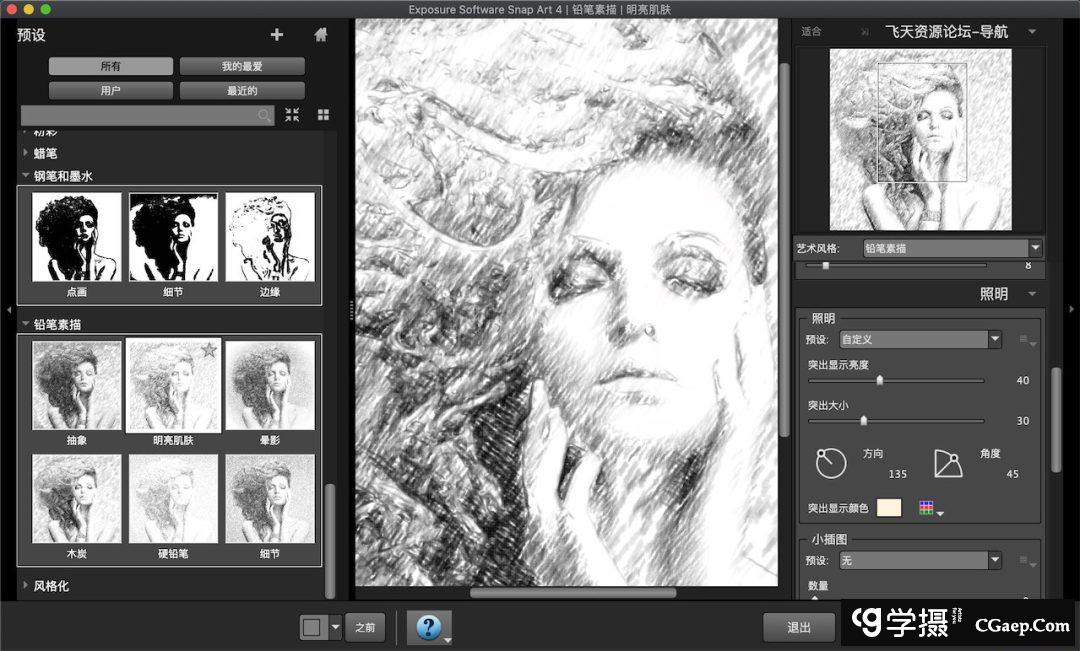Click the 方向 direction dial icon
Viewport: 1080px width, 651px height.
pos(831,462)
